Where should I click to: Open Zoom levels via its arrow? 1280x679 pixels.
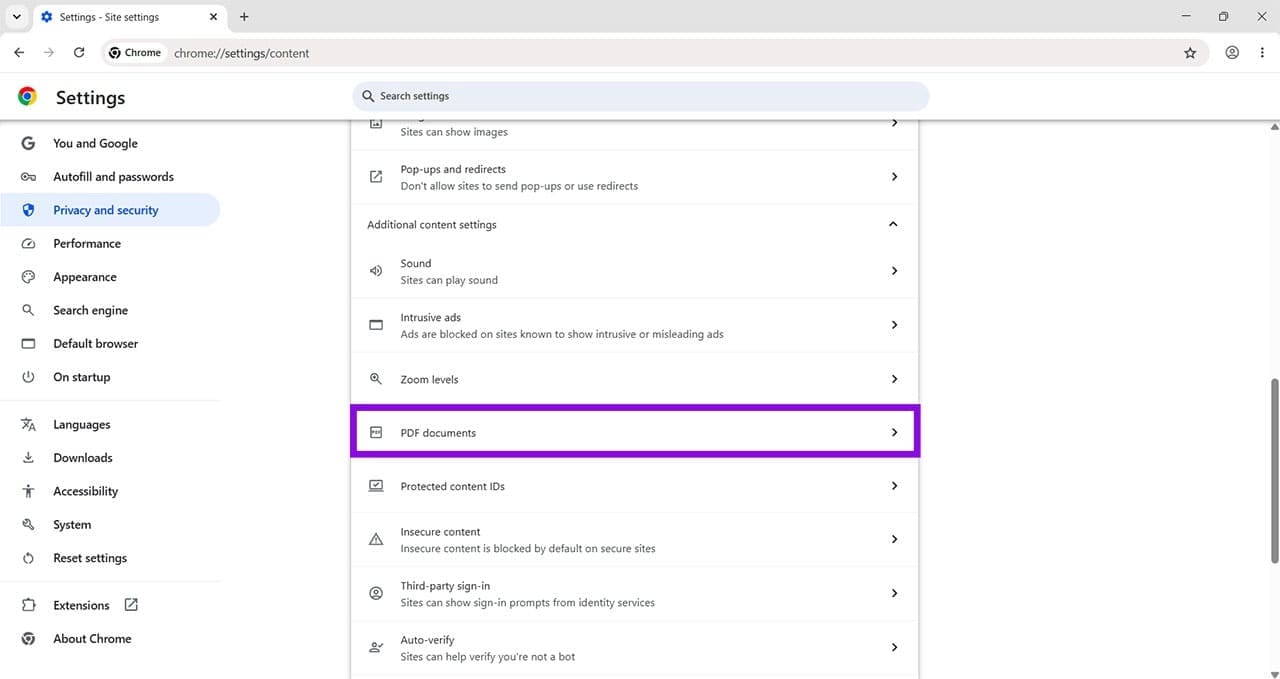(x=894, y=379)
